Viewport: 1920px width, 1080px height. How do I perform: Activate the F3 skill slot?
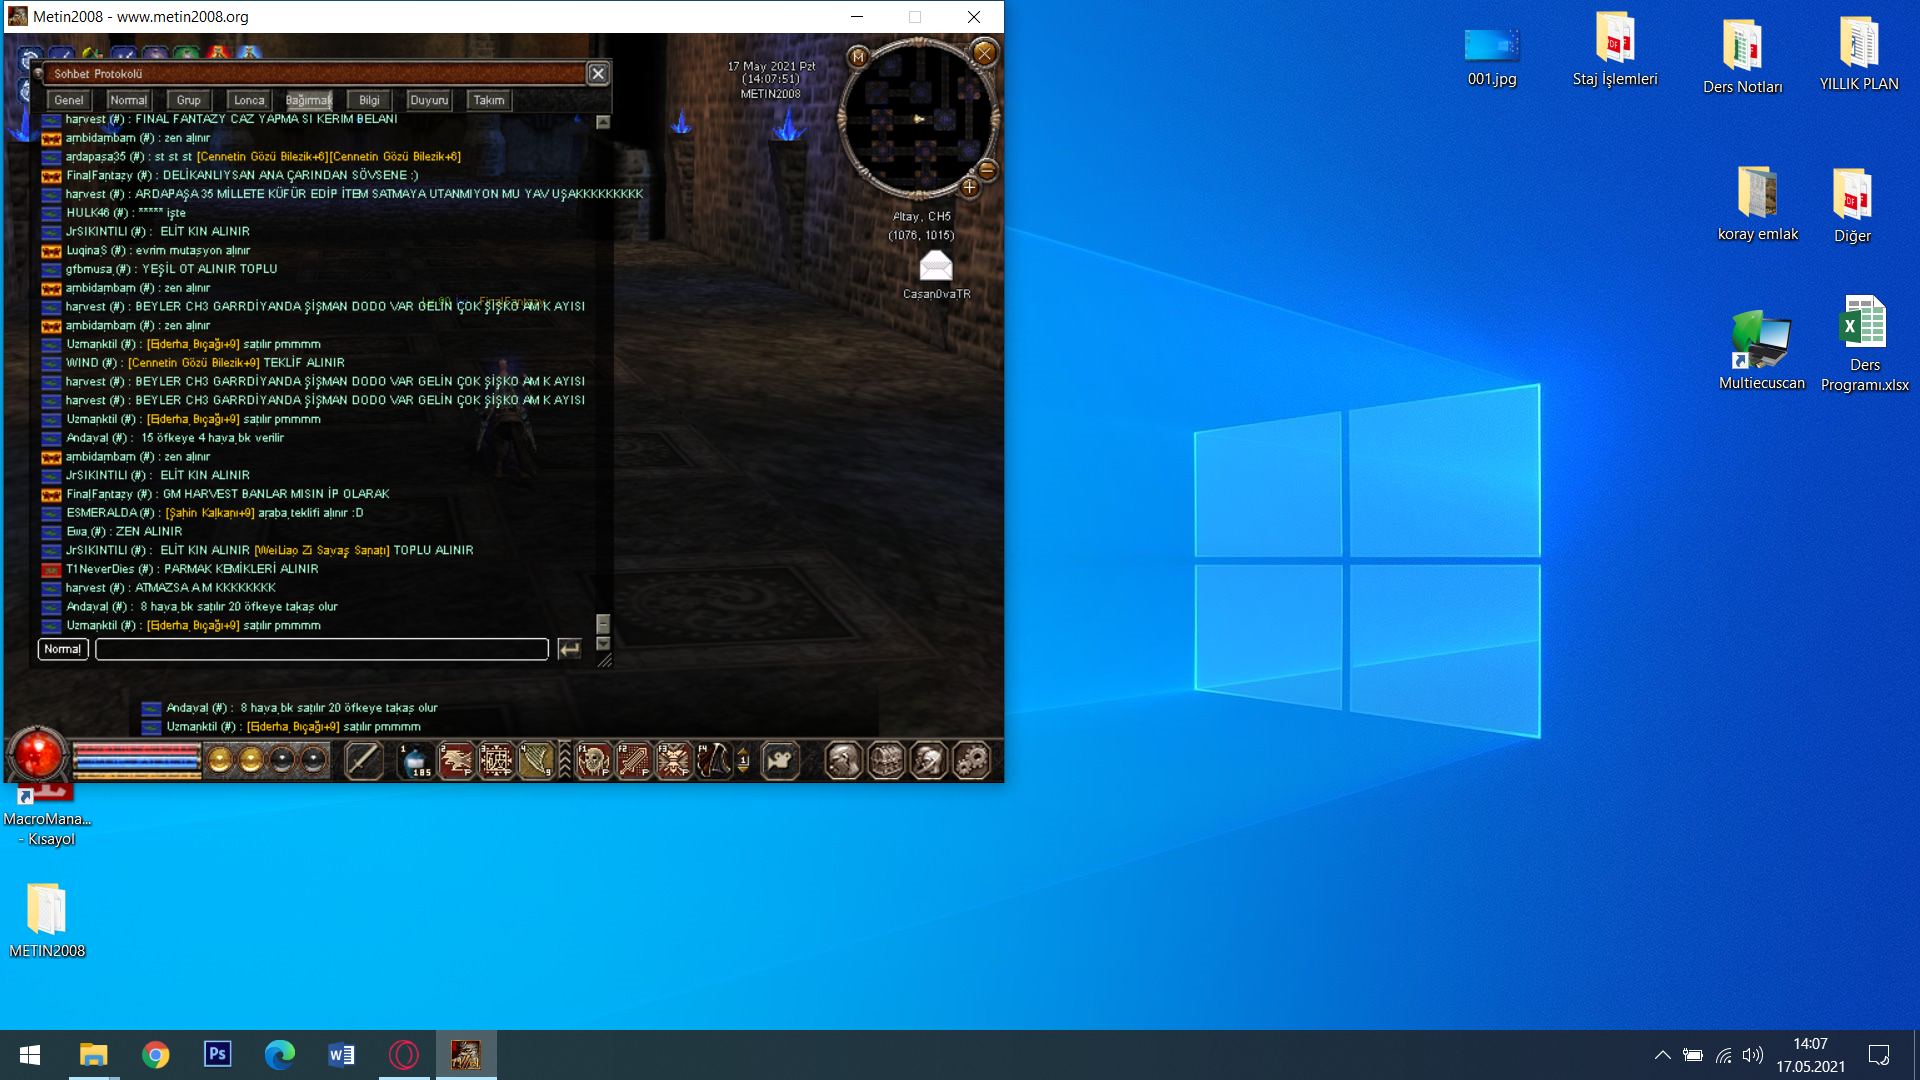click(x=674, y=761)
